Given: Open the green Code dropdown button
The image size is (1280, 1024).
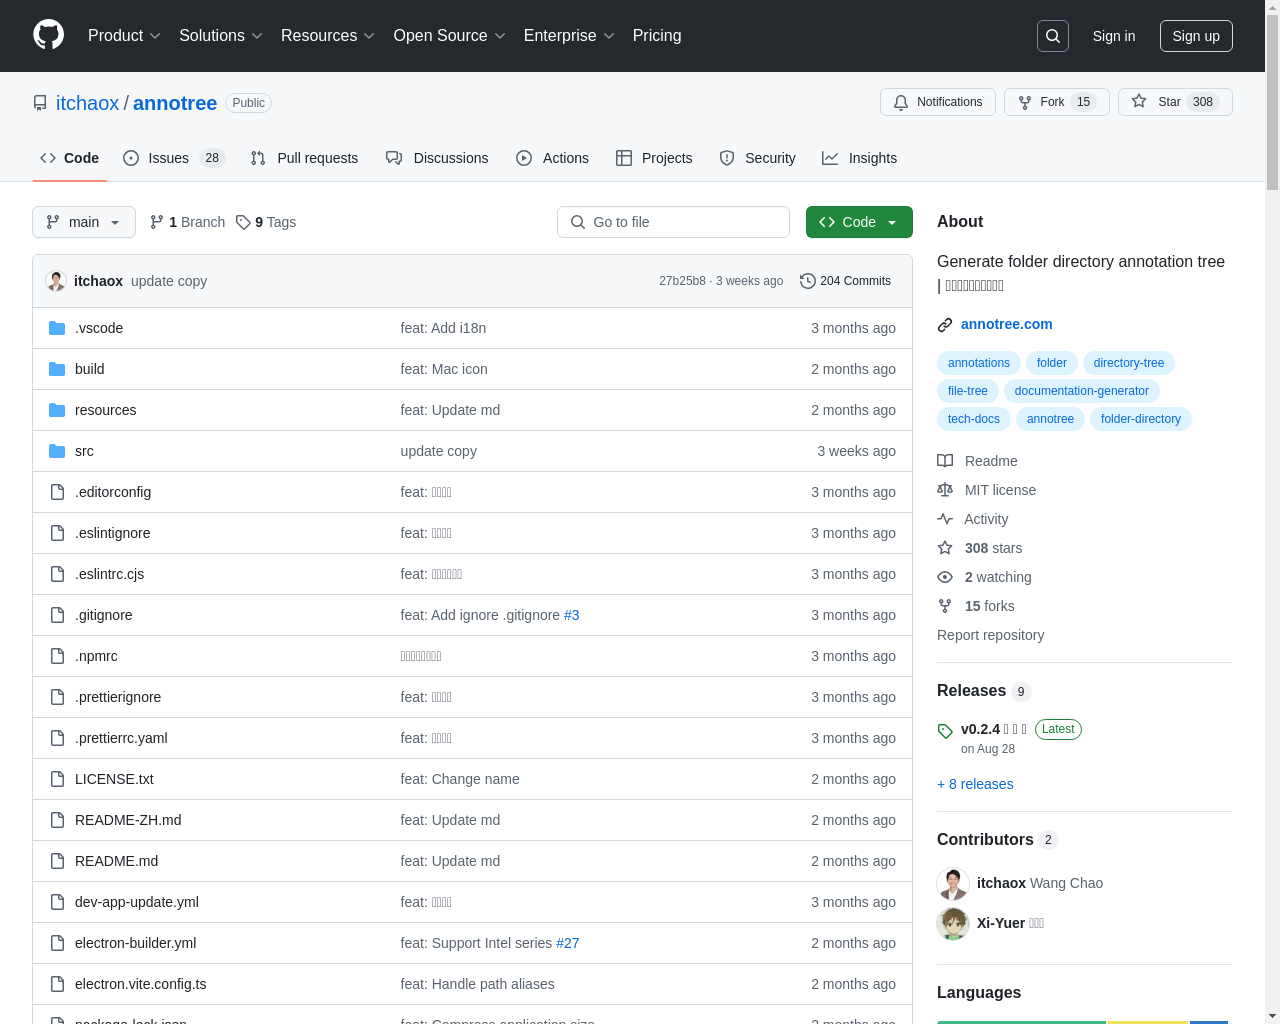Looking at the screenshot, I should (859, 222).
